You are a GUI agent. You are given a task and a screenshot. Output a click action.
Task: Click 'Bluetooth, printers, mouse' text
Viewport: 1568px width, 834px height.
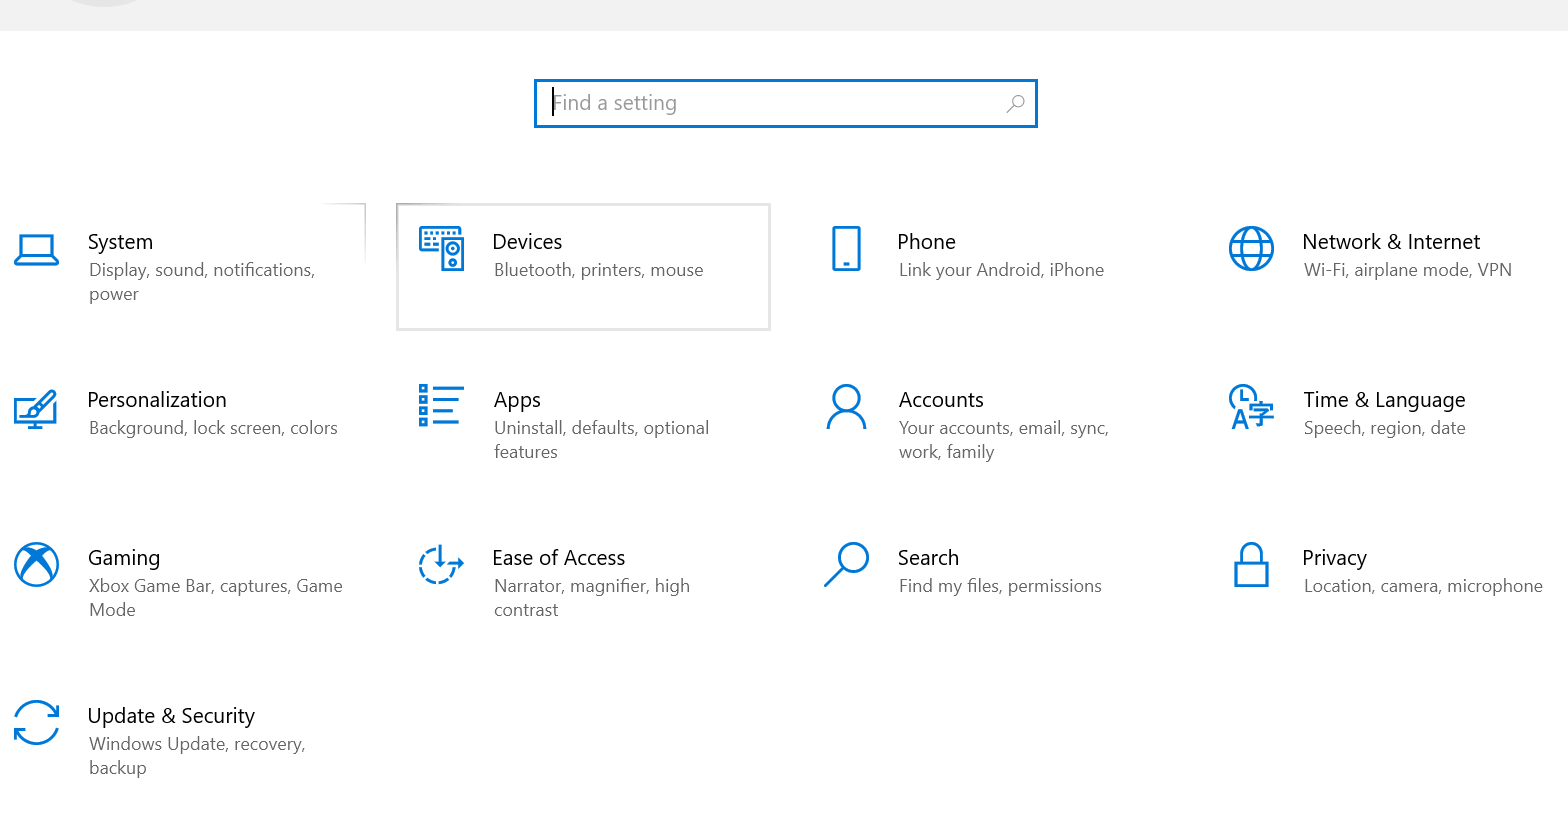[x=598, y=270]
